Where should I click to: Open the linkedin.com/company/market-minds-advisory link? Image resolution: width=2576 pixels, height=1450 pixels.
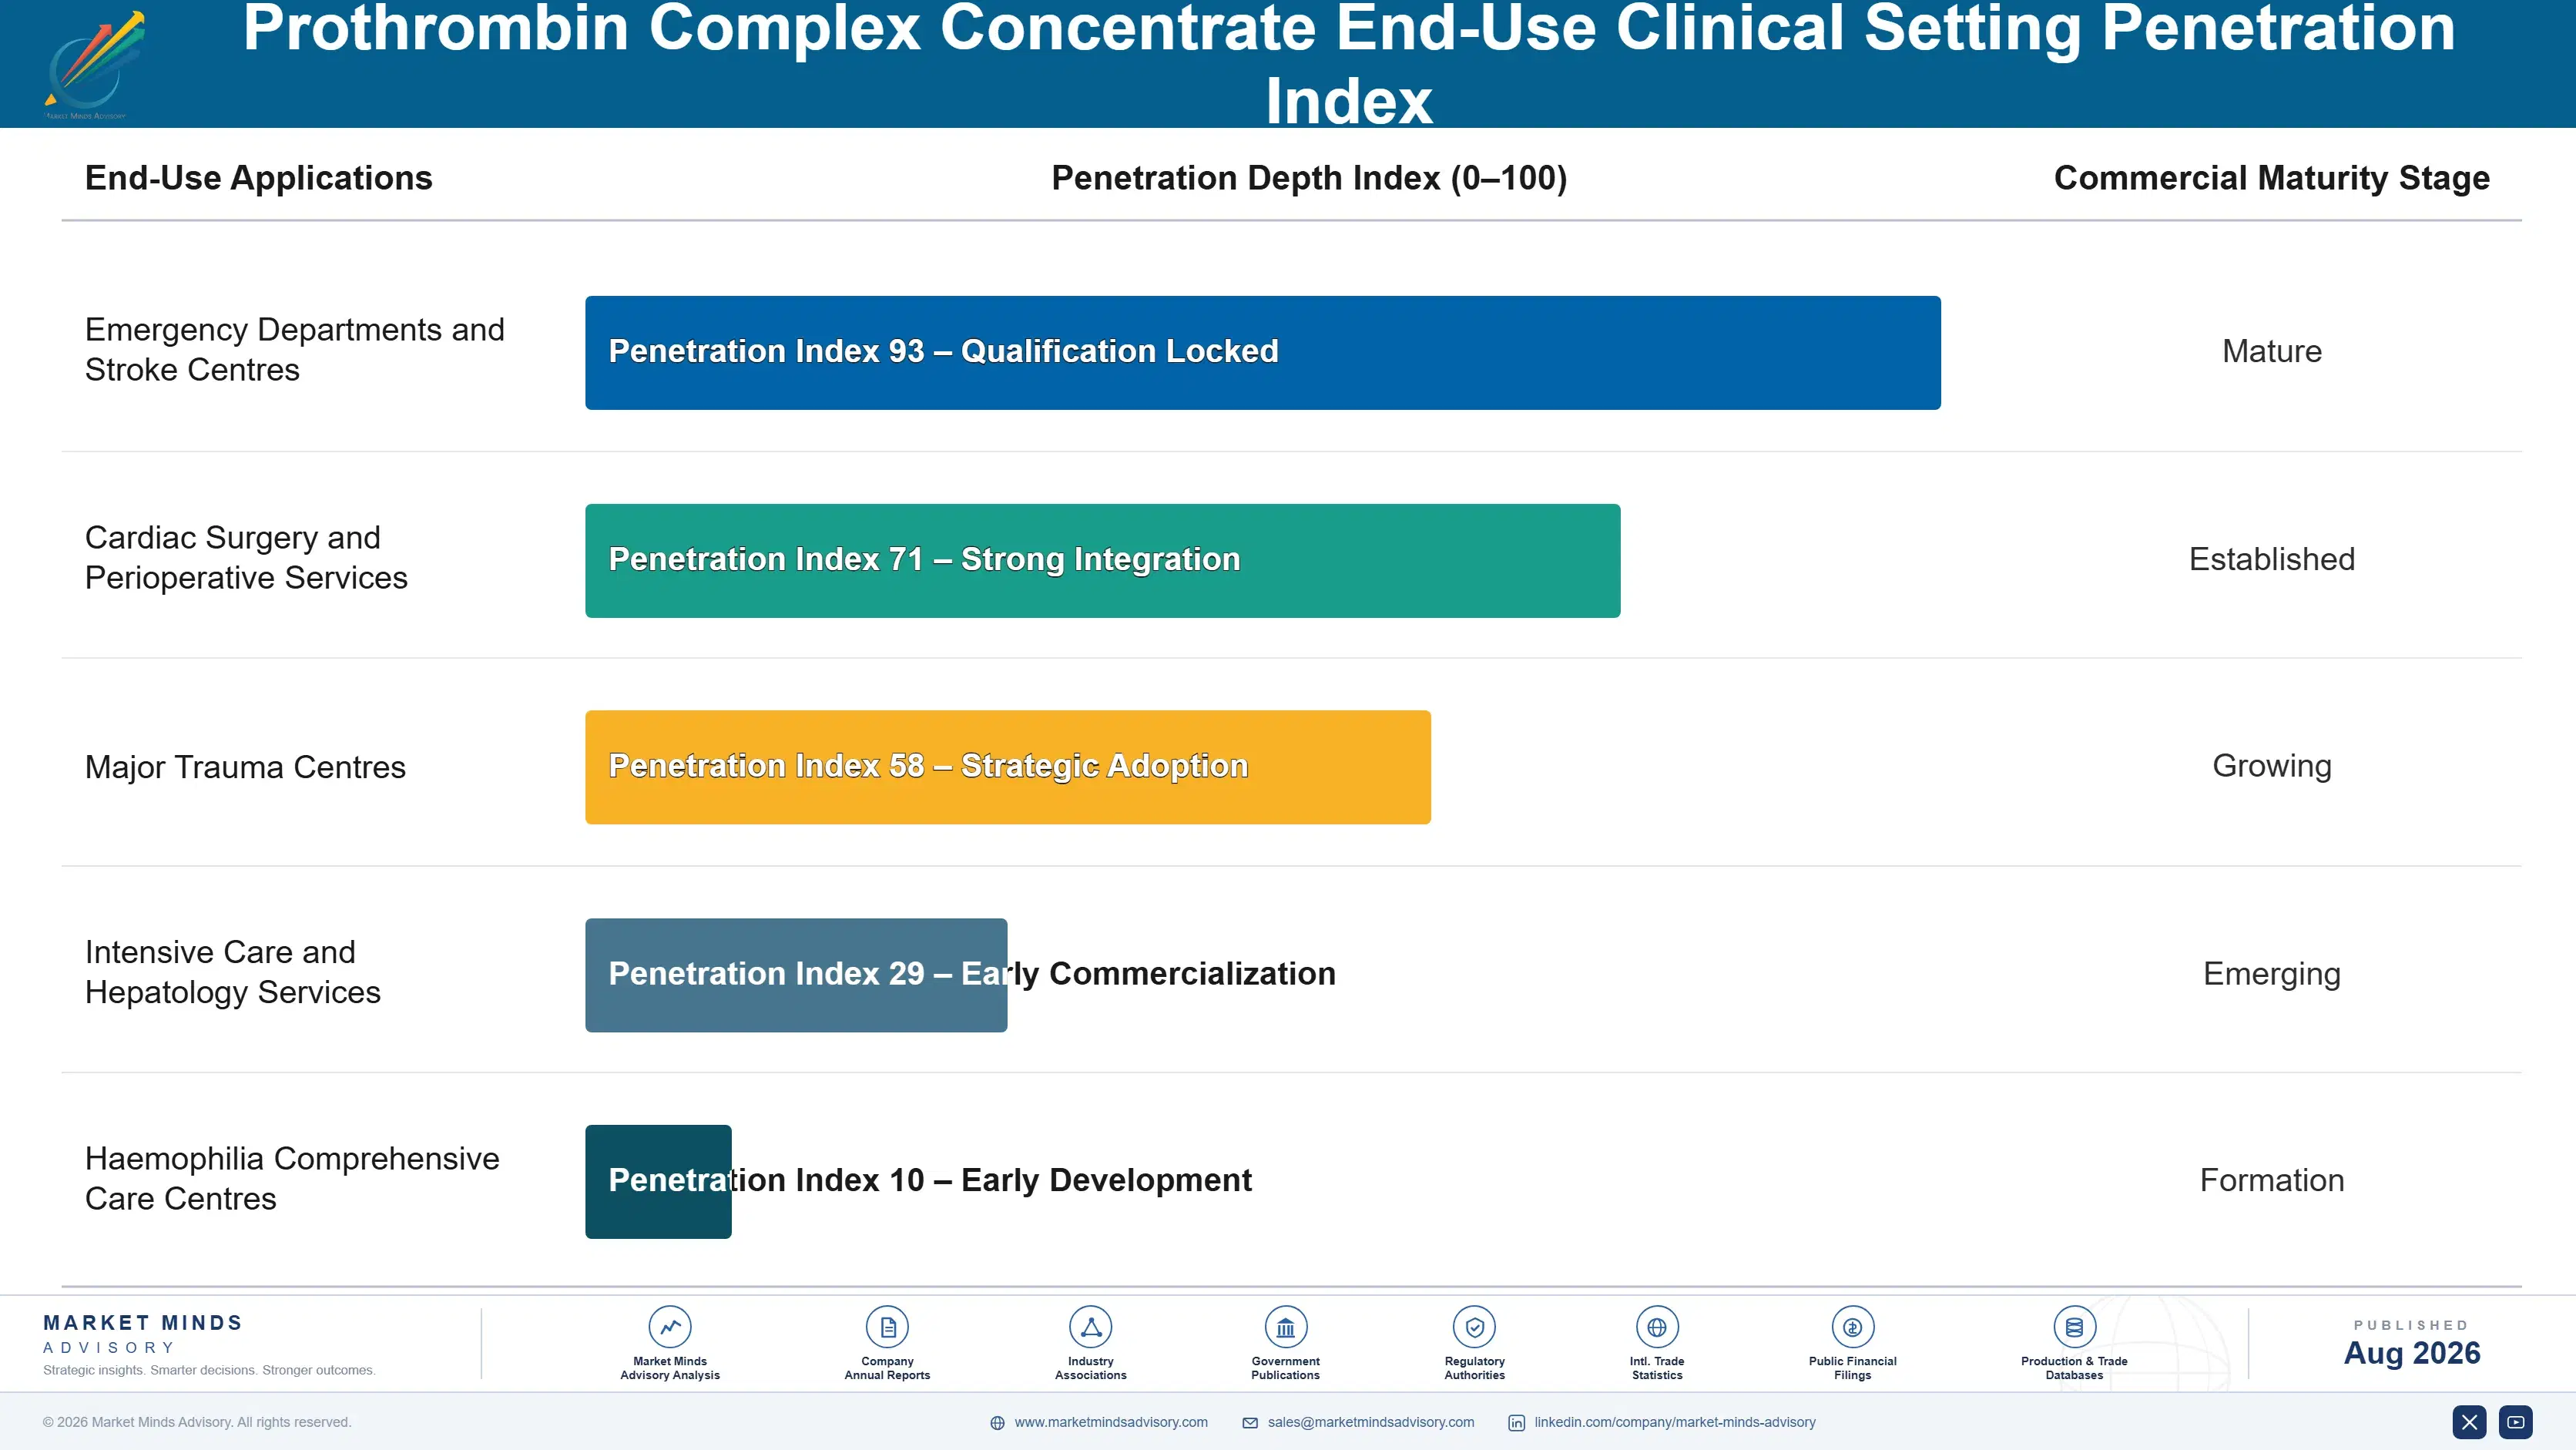tap(1675, 1422)
